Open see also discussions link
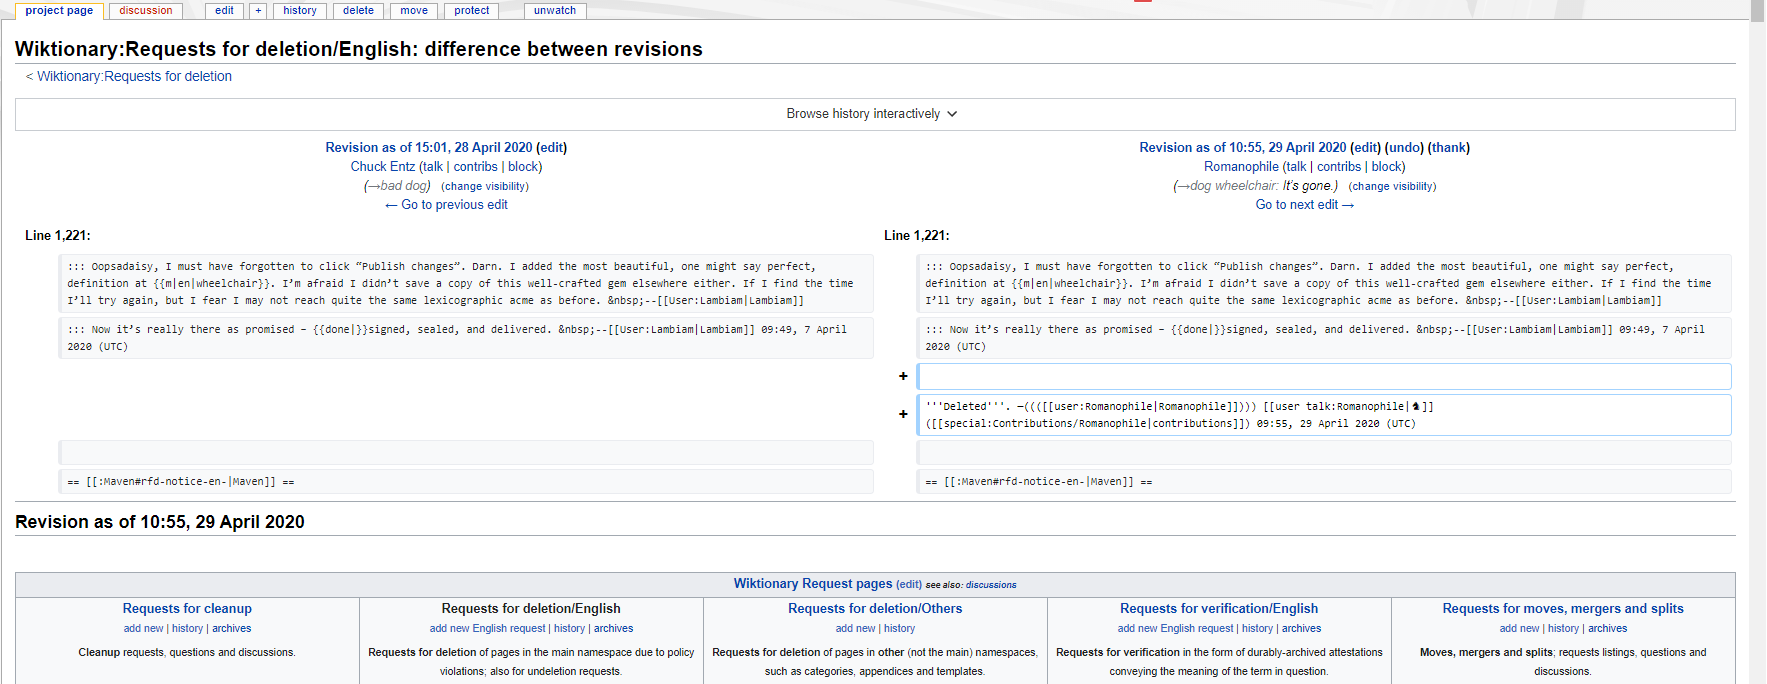 [990, 585]
